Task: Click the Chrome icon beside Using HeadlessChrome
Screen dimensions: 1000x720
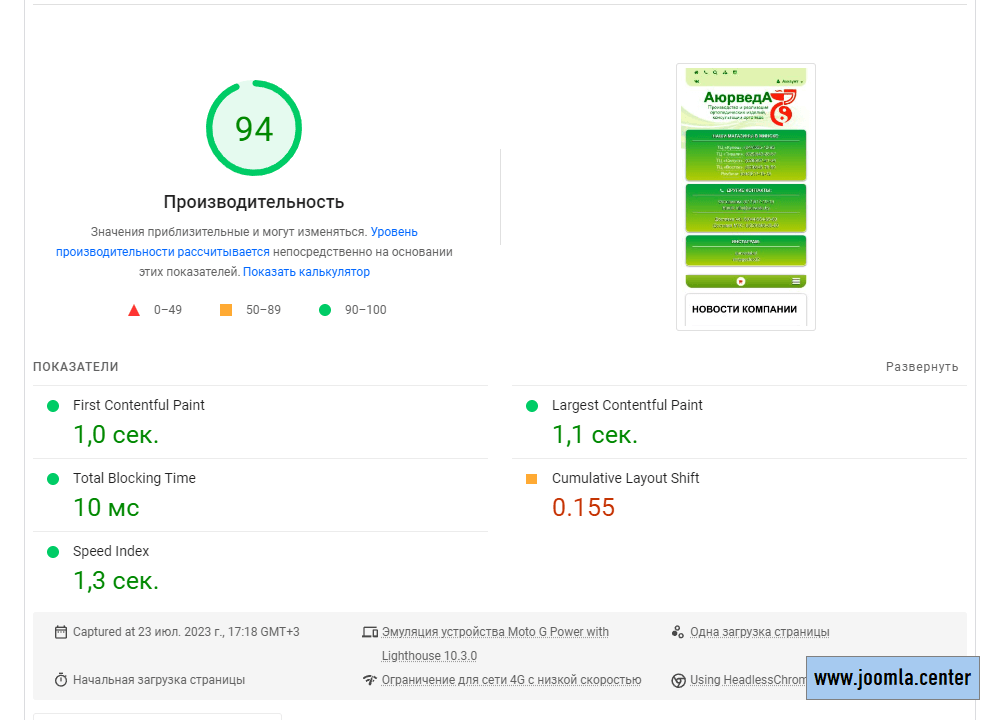Action: coord(679,680)
